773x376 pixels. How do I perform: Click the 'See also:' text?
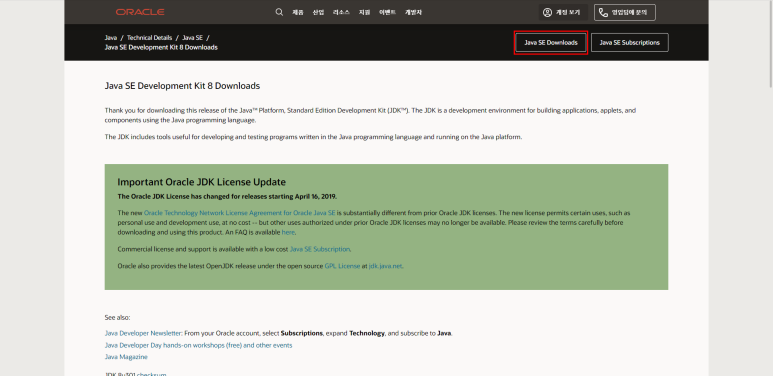117,317
